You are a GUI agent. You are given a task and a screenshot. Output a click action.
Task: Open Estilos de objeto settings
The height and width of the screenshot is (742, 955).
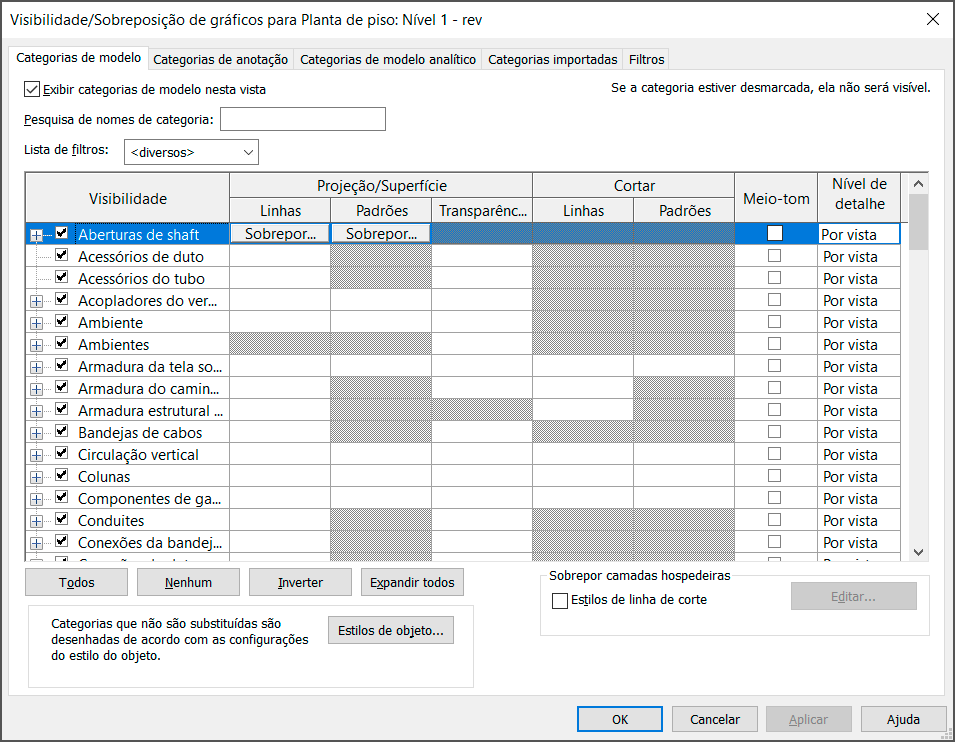point(390,630)
